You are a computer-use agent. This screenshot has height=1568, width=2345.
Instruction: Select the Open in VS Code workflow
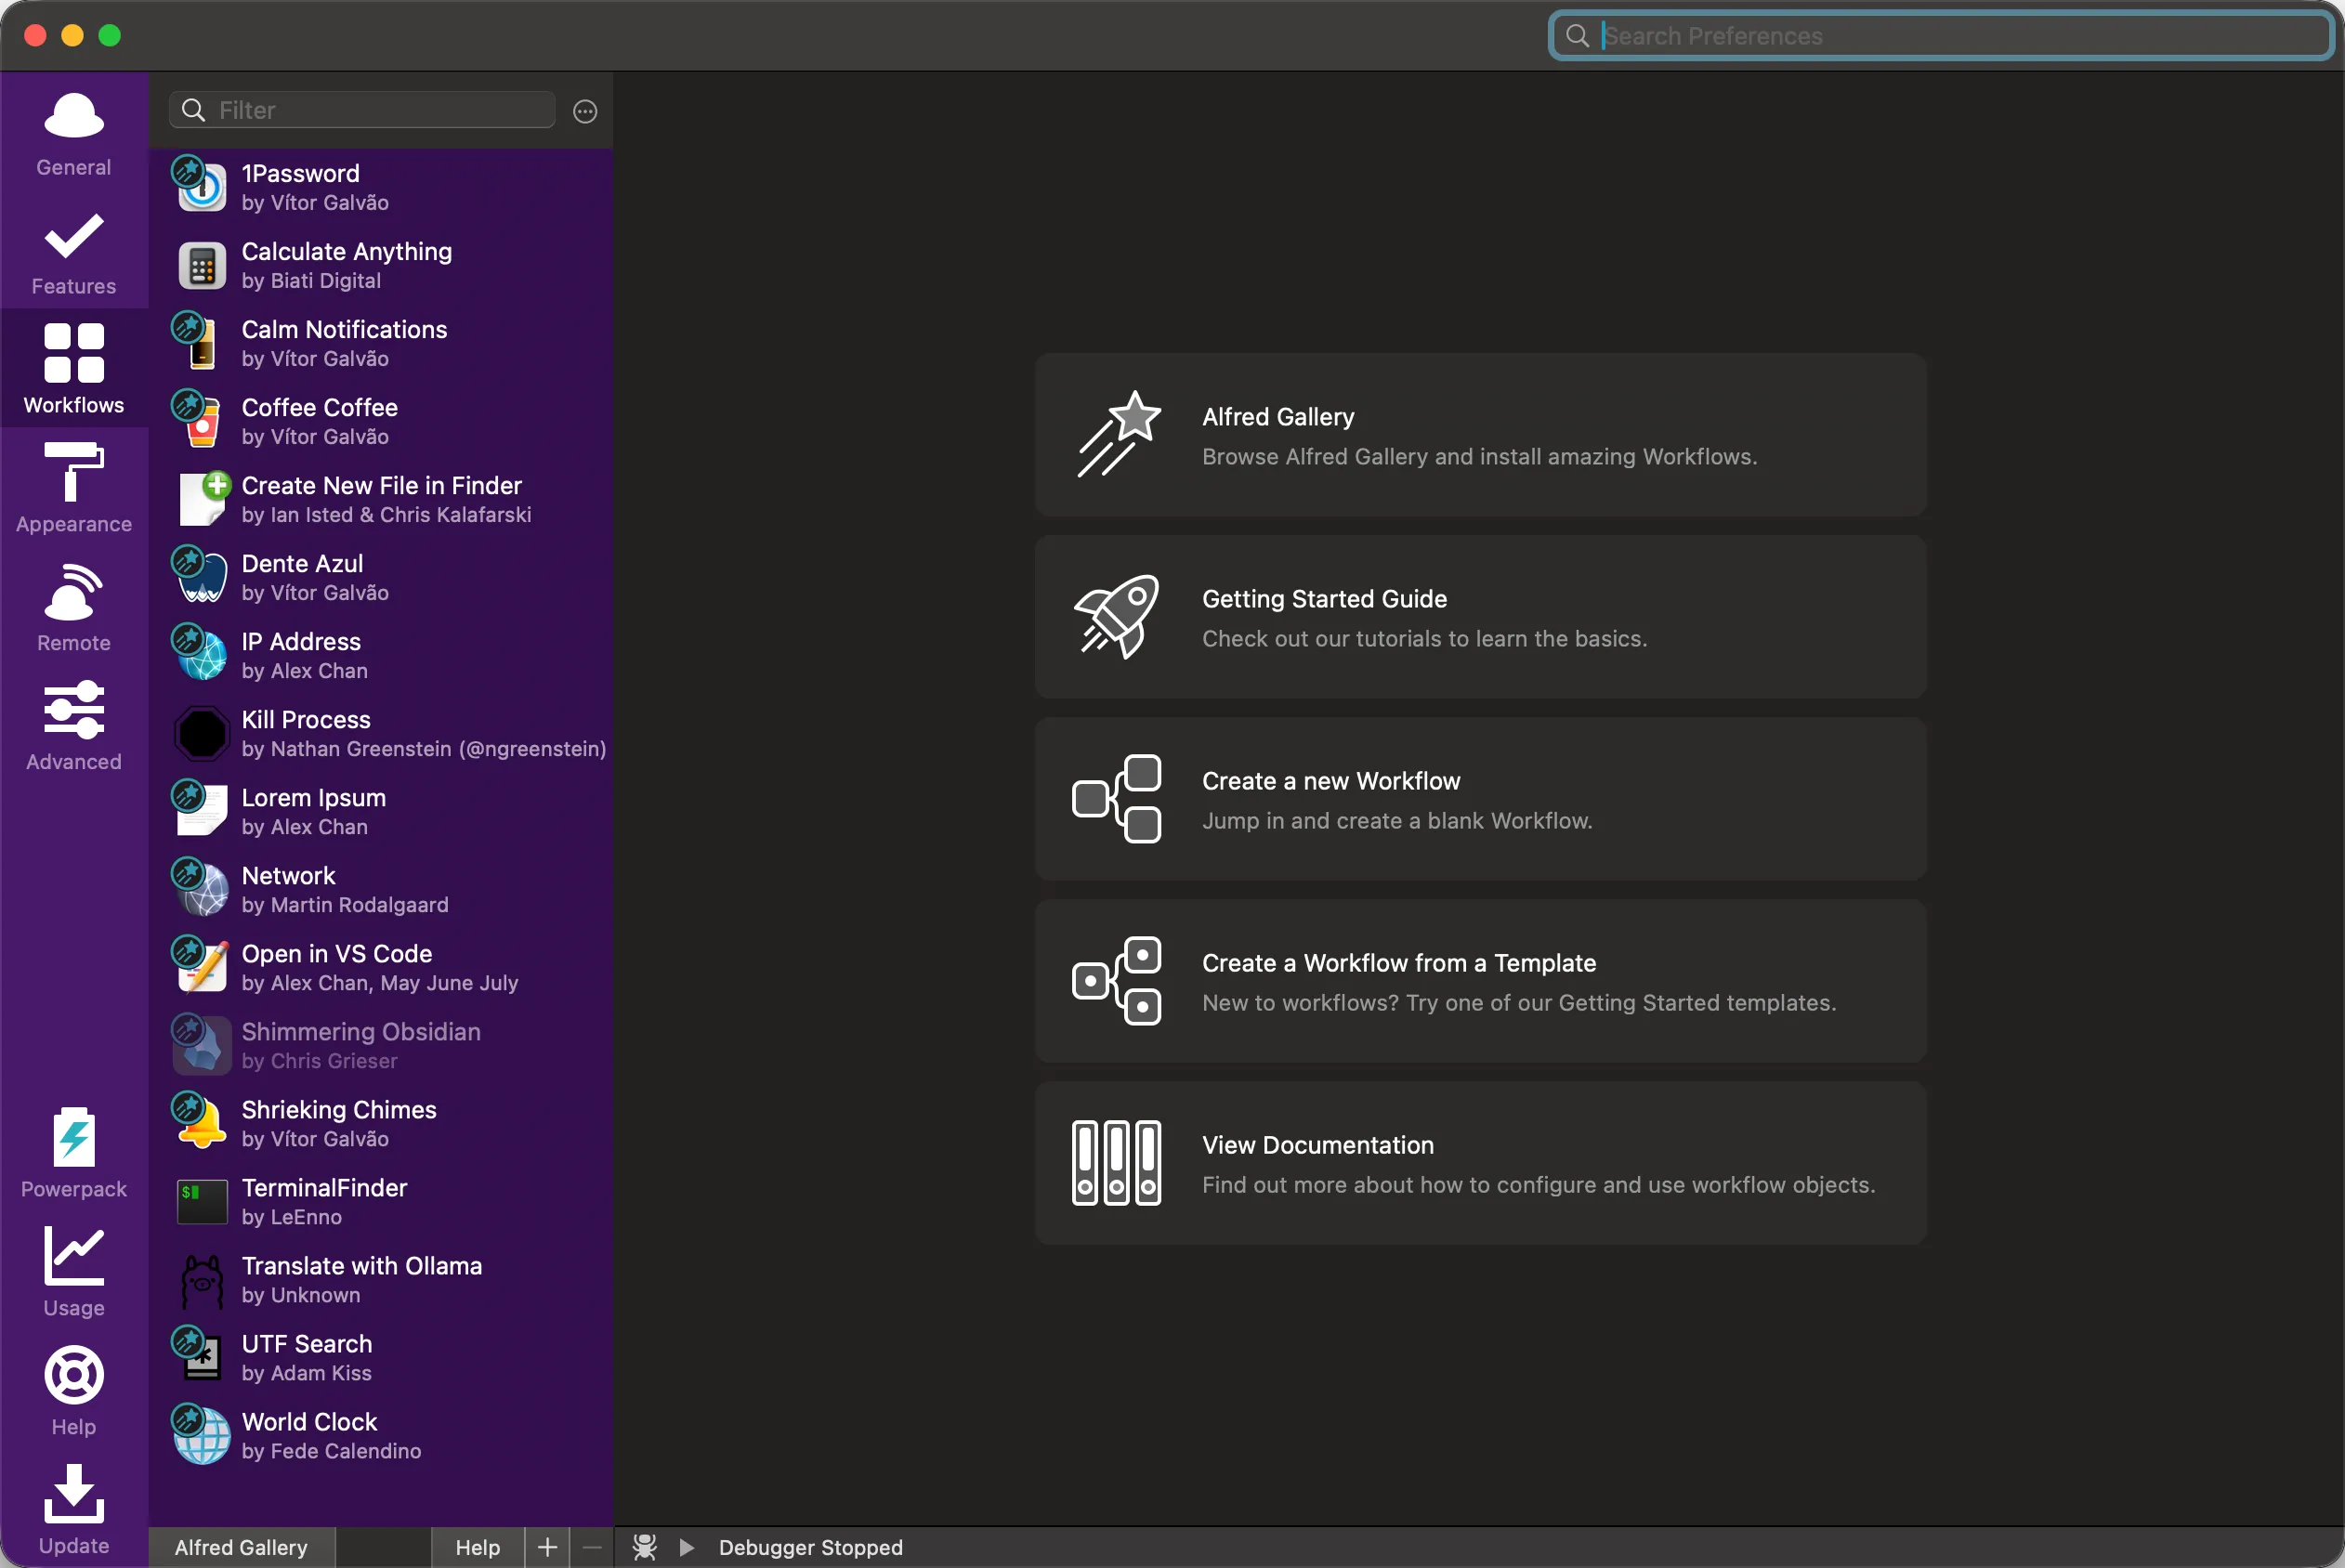pyautogui.click(x=381, y=967)
